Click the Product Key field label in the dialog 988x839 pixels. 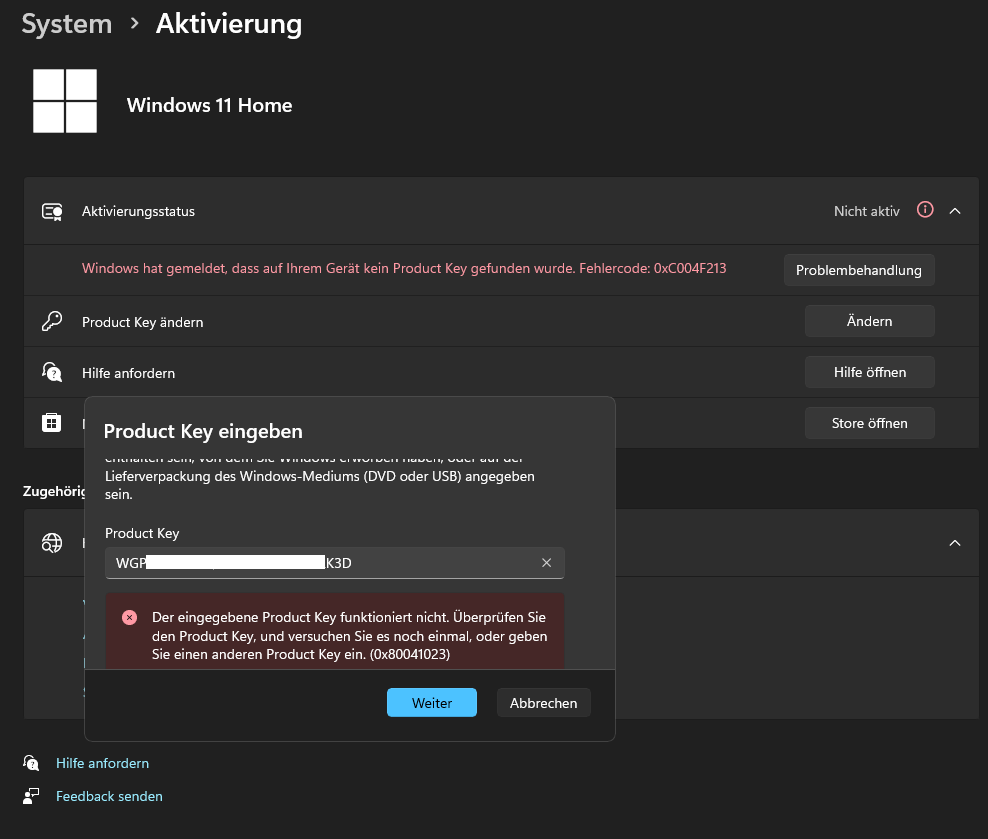pos(142,534)
